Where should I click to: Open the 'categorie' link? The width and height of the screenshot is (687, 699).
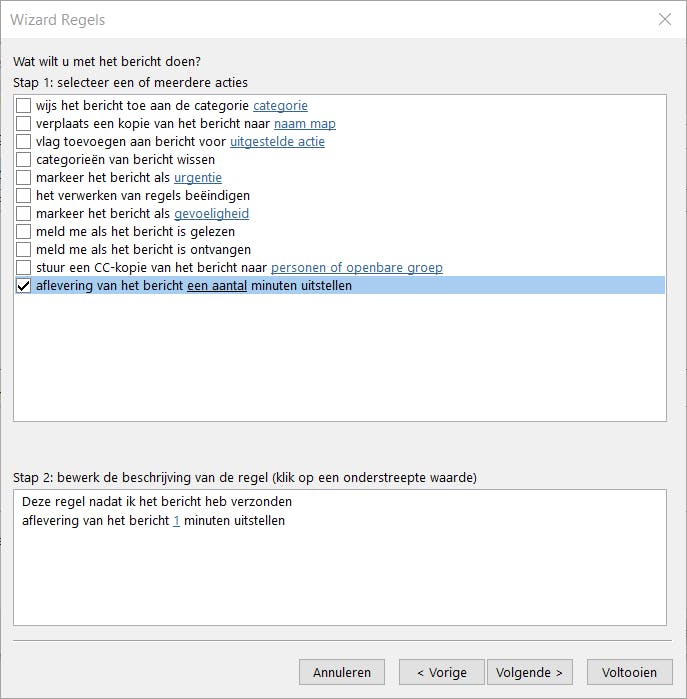(x=280, y=106)
